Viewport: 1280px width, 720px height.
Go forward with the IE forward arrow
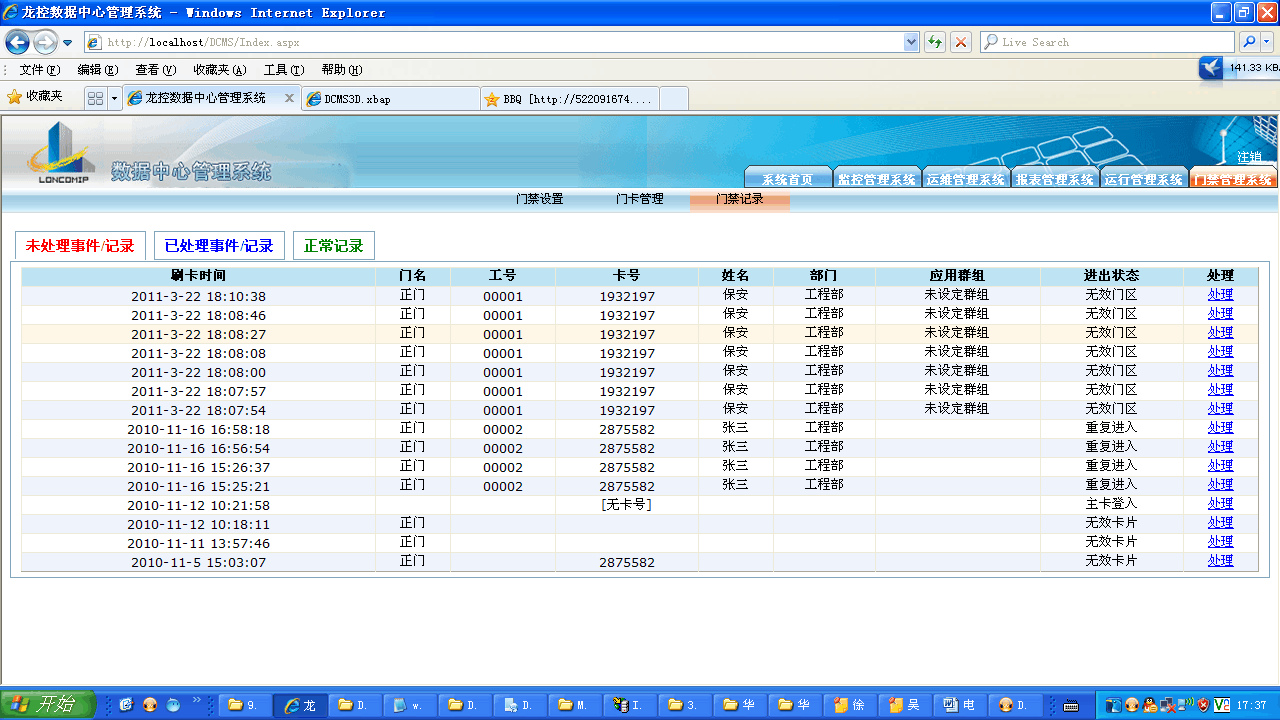point(45,42)
